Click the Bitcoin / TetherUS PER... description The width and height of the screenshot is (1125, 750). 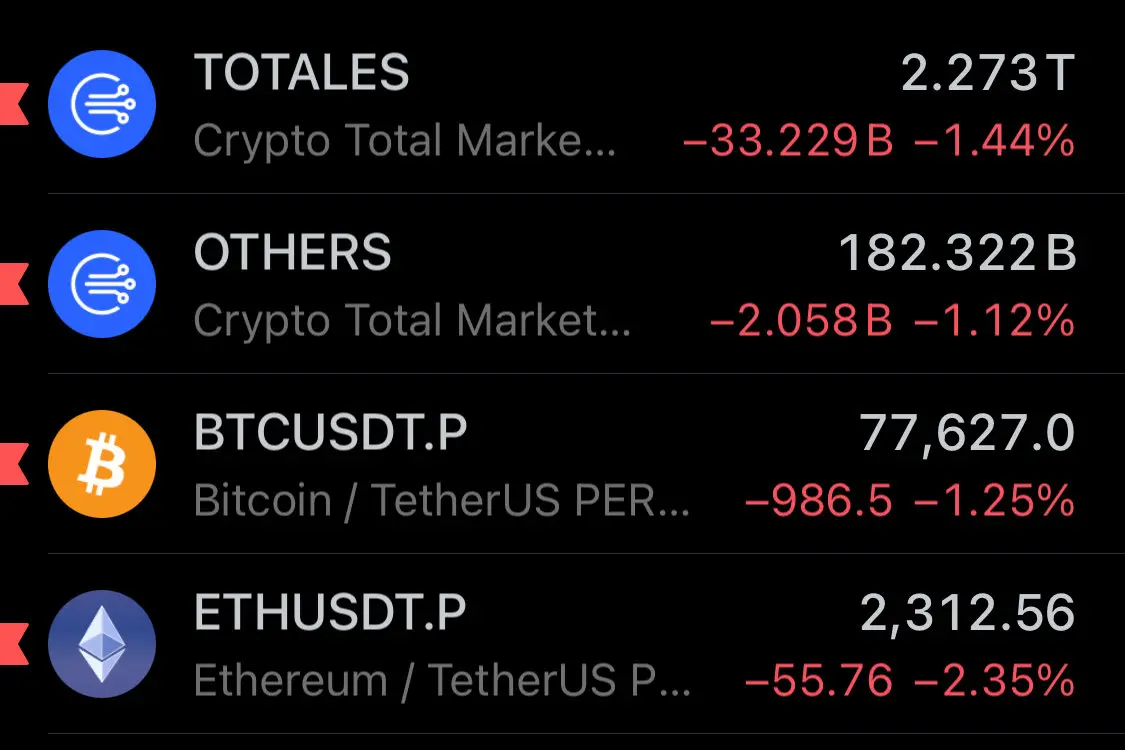tap(442, 500)
